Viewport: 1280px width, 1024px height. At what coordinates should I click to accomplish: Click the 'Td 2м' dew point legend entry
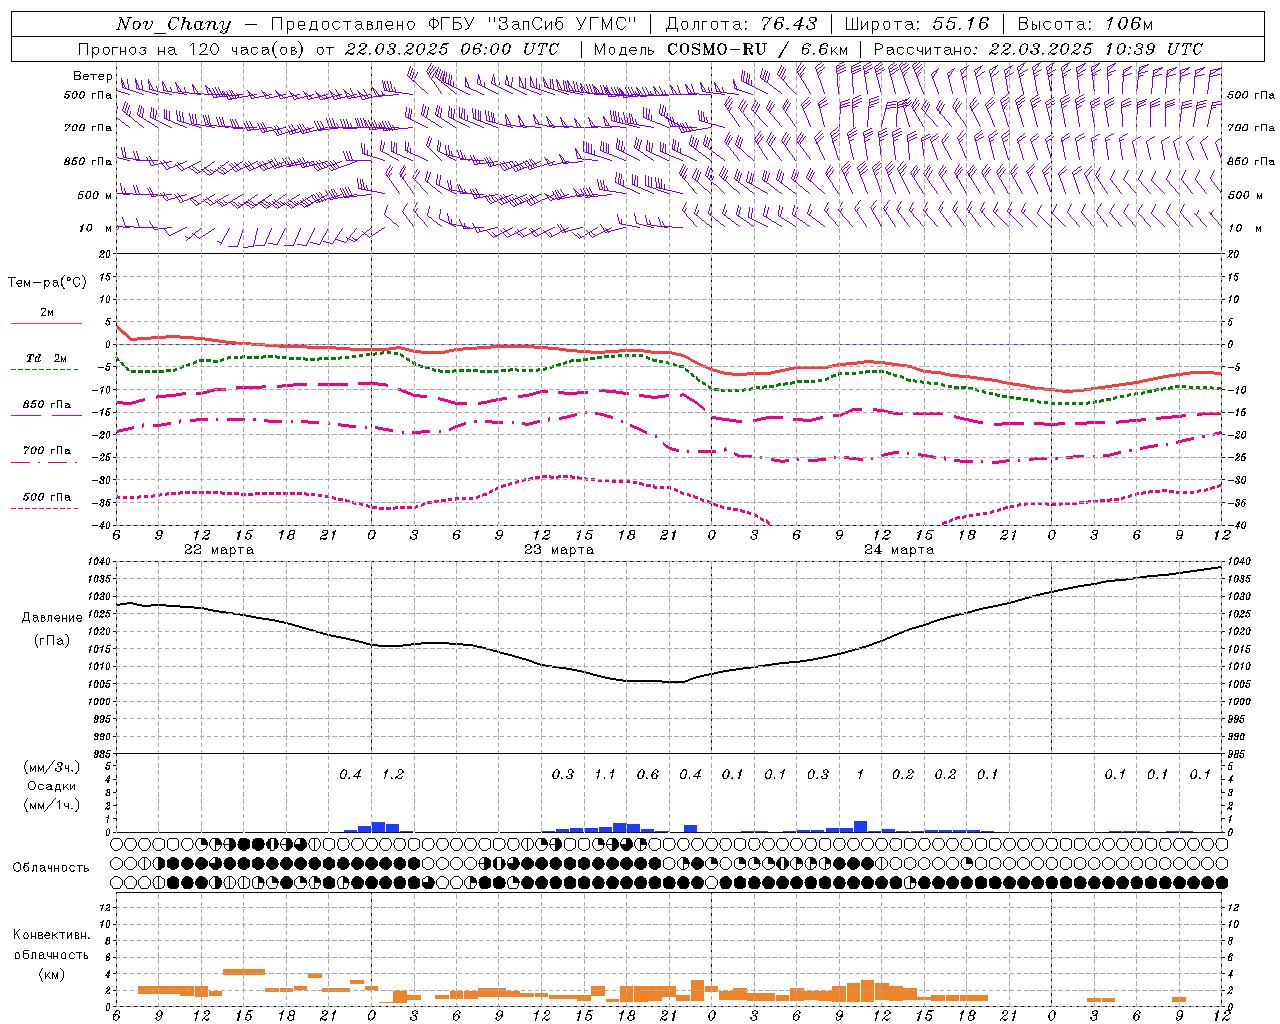[x=47, y=358]
